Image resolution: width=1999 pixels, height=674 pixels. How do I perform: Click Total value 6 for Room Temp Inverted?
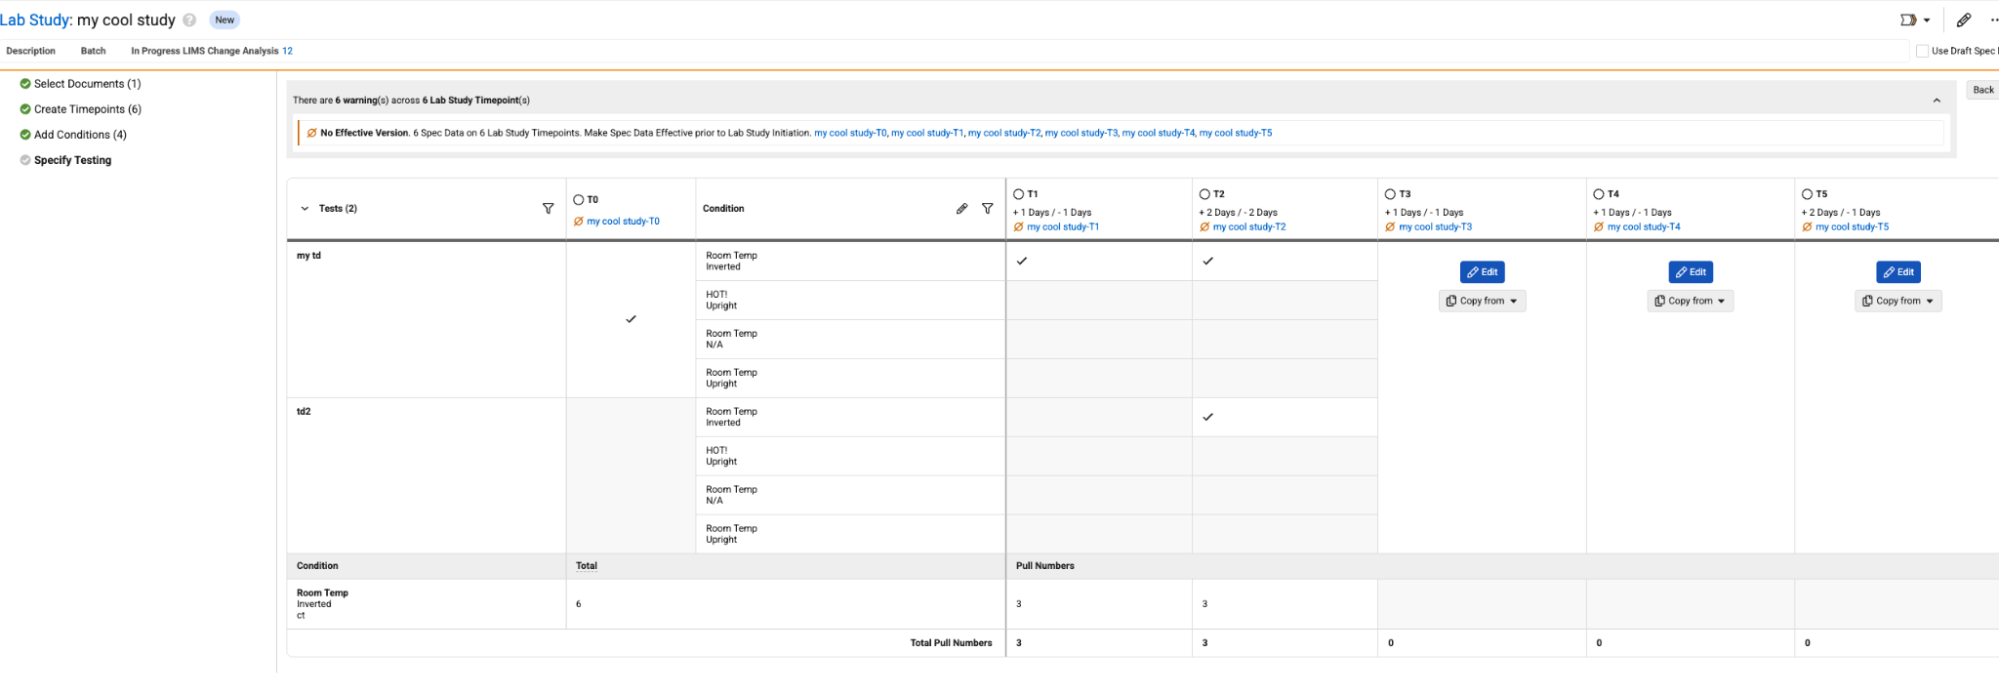click(578, 604)
